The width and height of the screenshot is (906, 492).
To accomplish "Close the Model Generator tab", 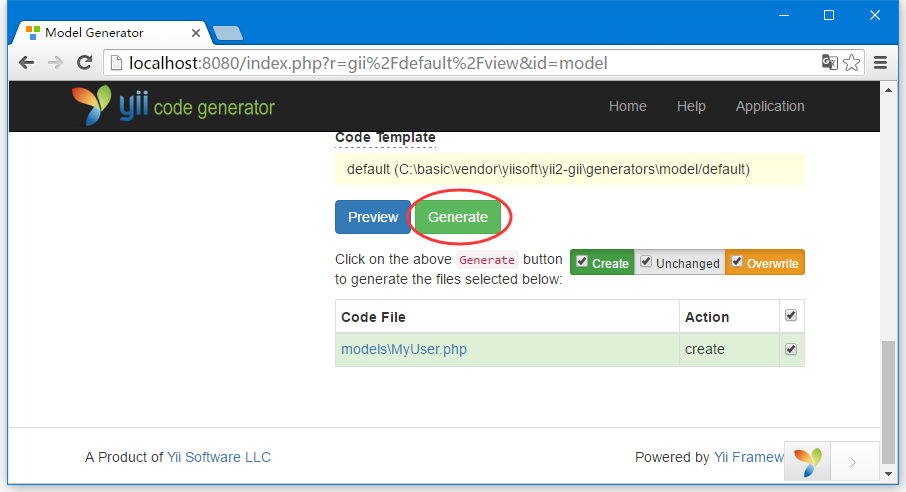I will pos(196,33).
